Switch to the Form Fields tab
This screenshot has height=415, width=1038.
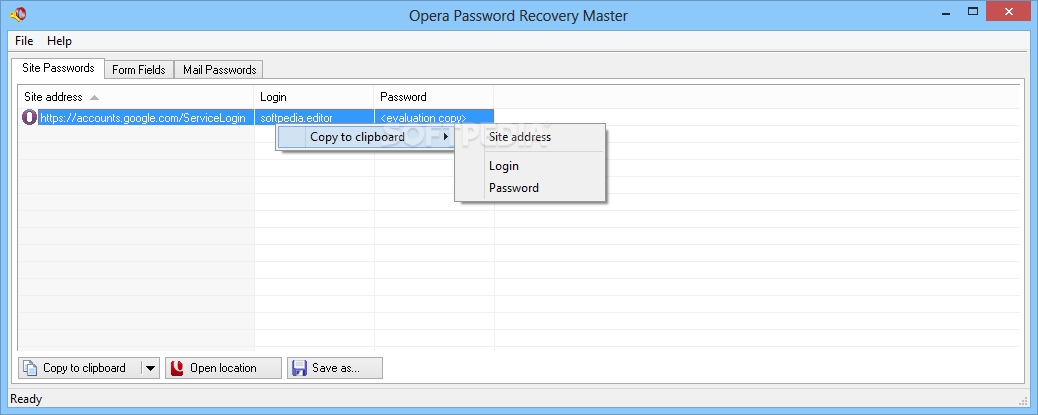coord(138,70)
